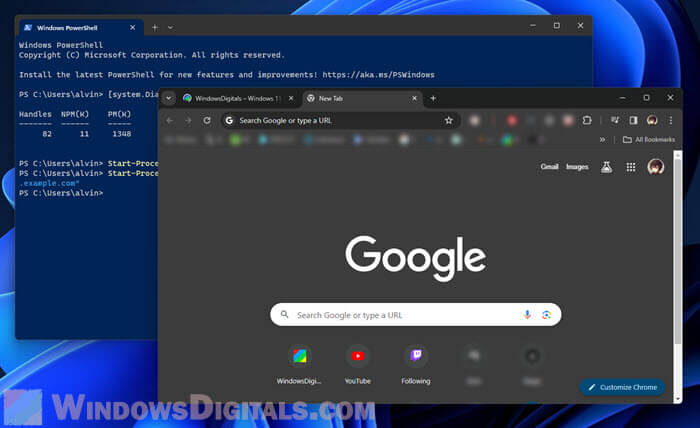Open Gmail link
Image resolution: width=700 pixels, height=428 pixels.
[550, 167]
